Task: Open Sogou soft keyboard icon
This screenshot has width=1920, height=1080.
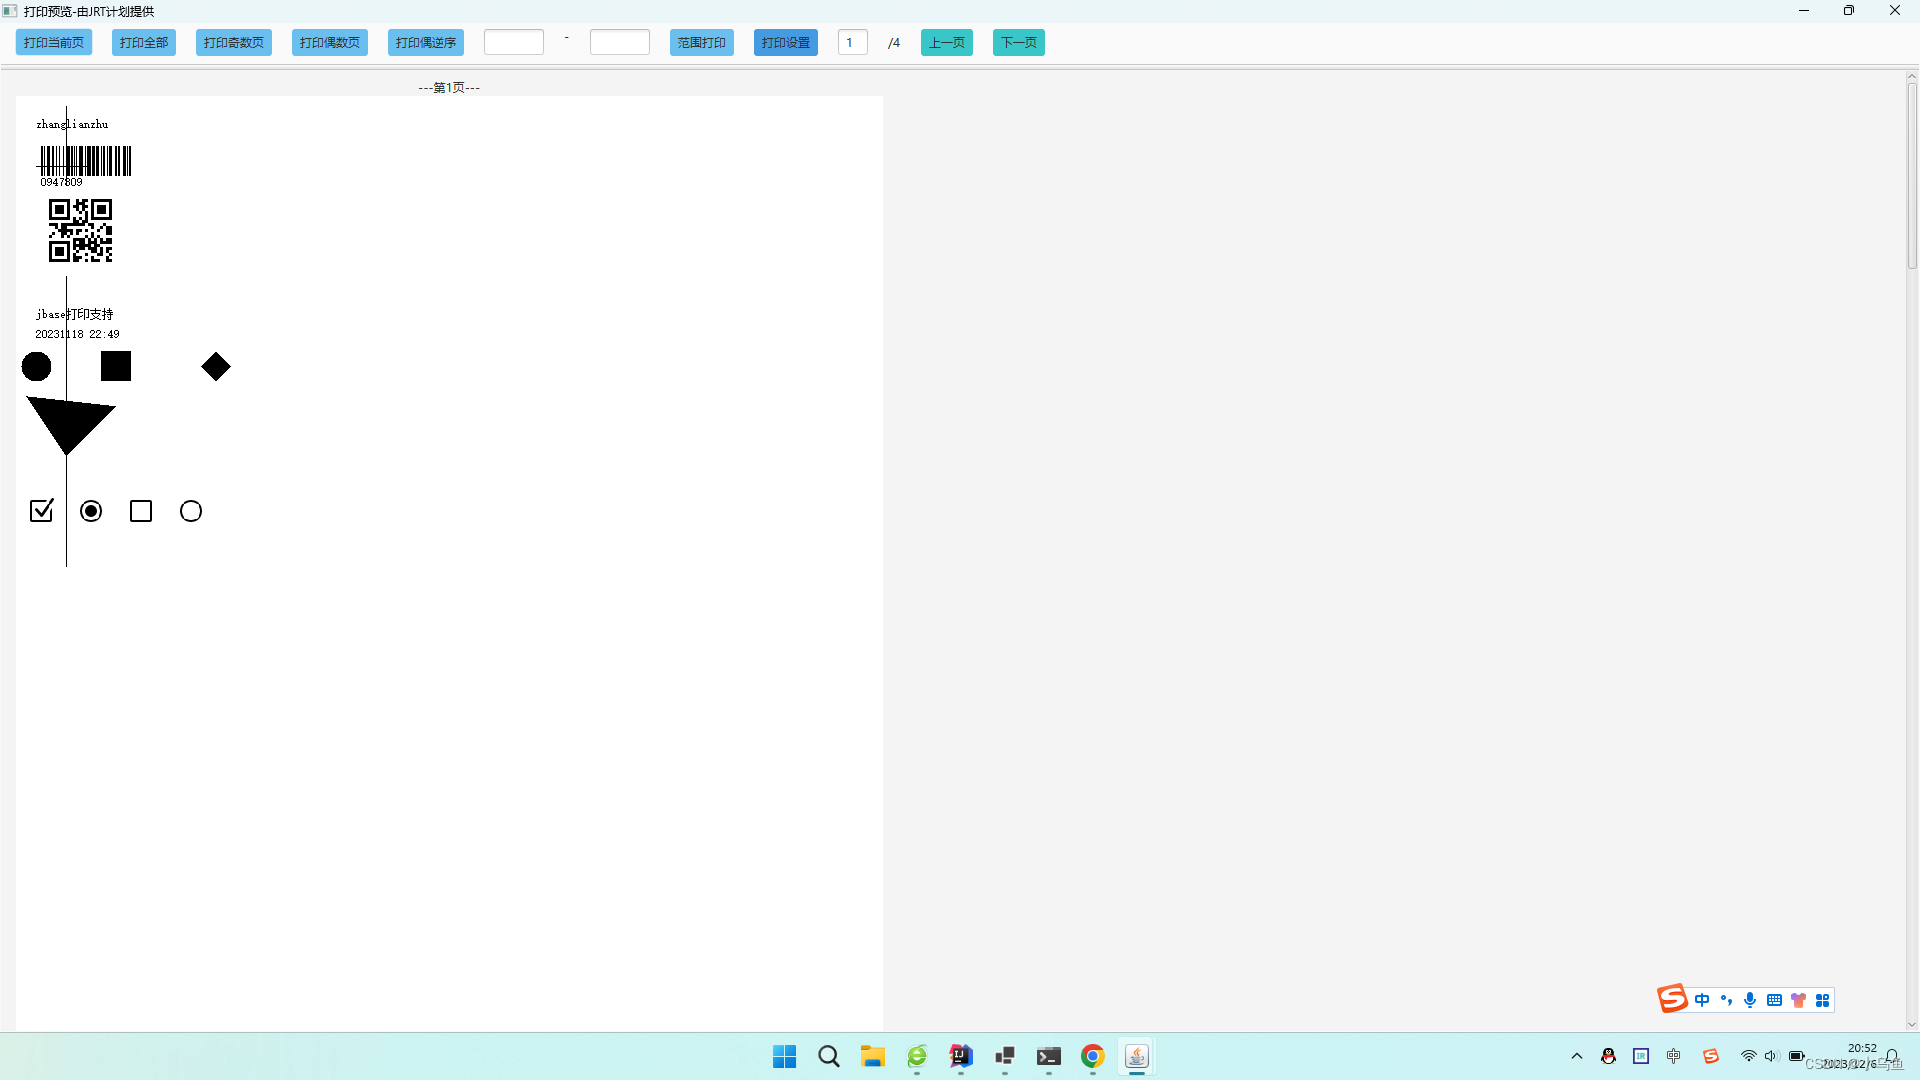Action: pyautogui.click(x=1774, y=1000)
